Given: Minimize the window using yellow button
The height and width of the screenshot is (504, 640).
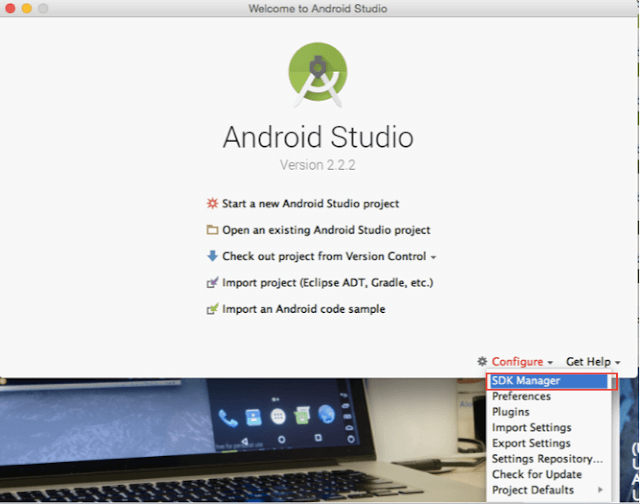Looking at the screenshot, I should tap(27, 8).
